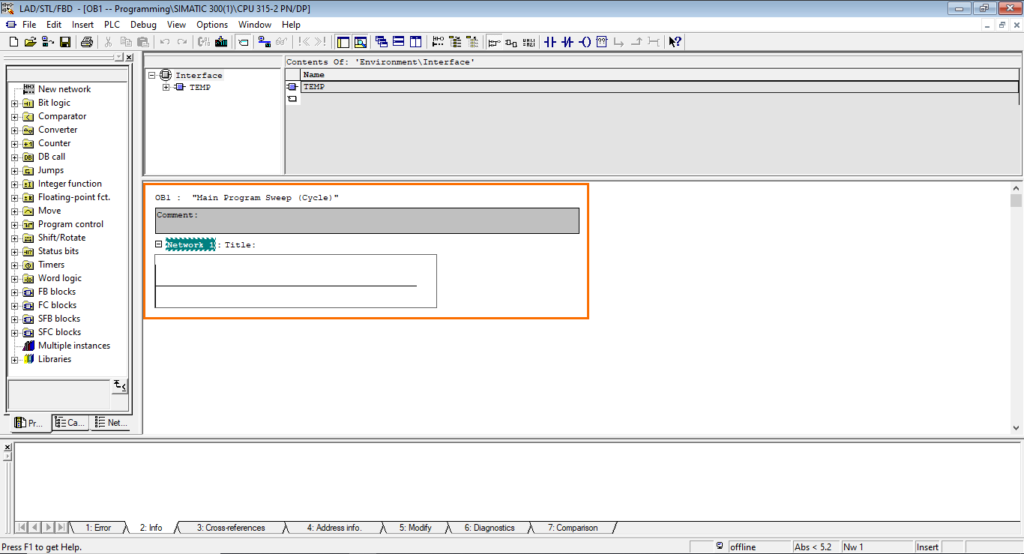
Task: Expand the Libraries folder
Action: pyautogui.click(x=14, y=359)
